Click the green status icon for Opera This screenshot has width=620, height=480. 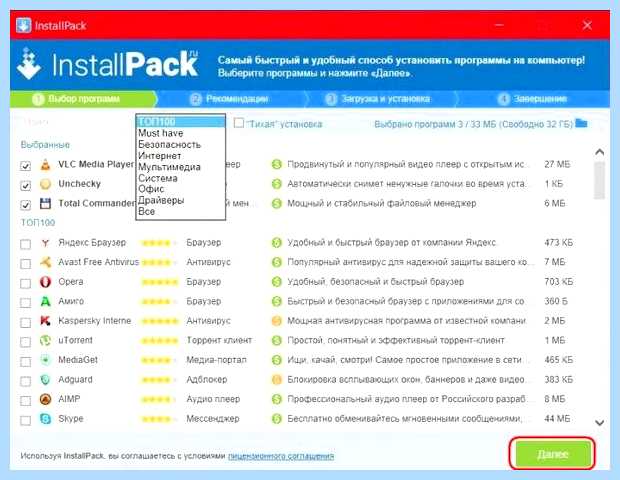click(277, 282)
